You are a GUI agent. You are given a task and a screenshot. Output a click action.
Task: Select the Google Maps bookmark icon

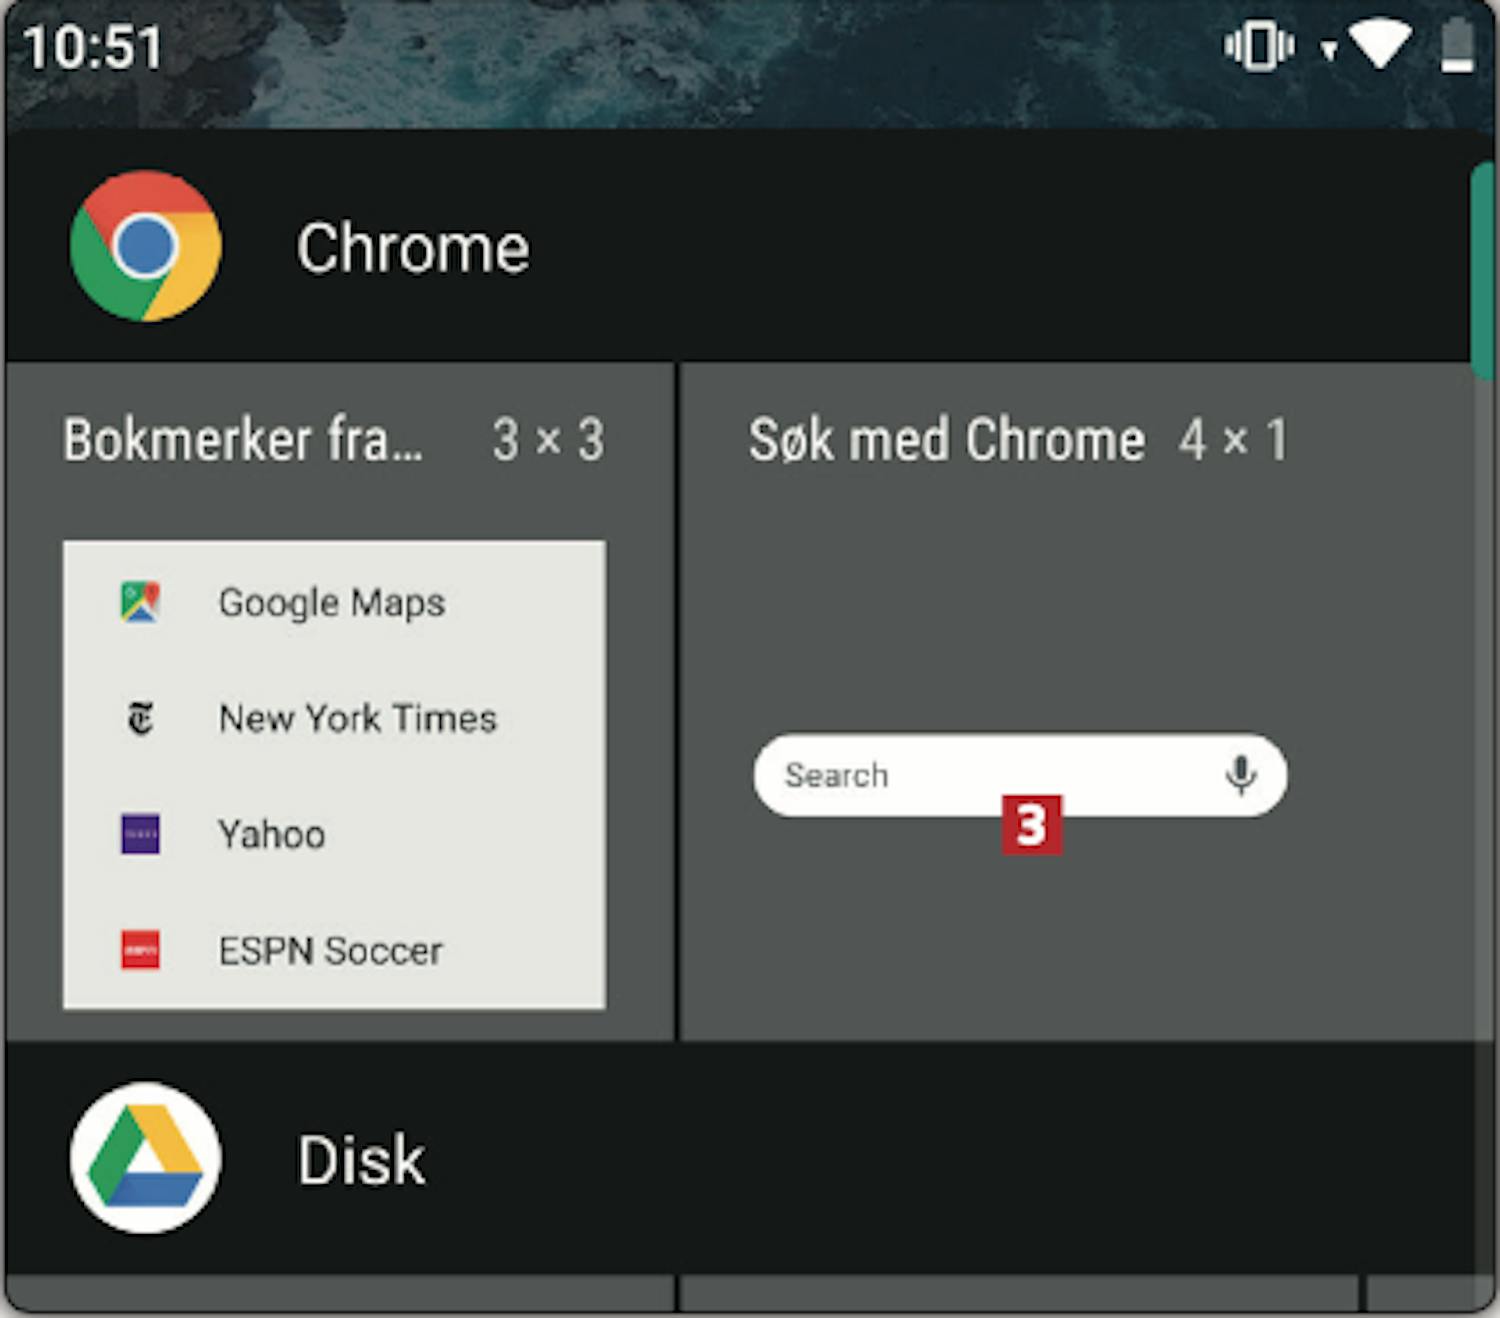[x=140, y=602]
